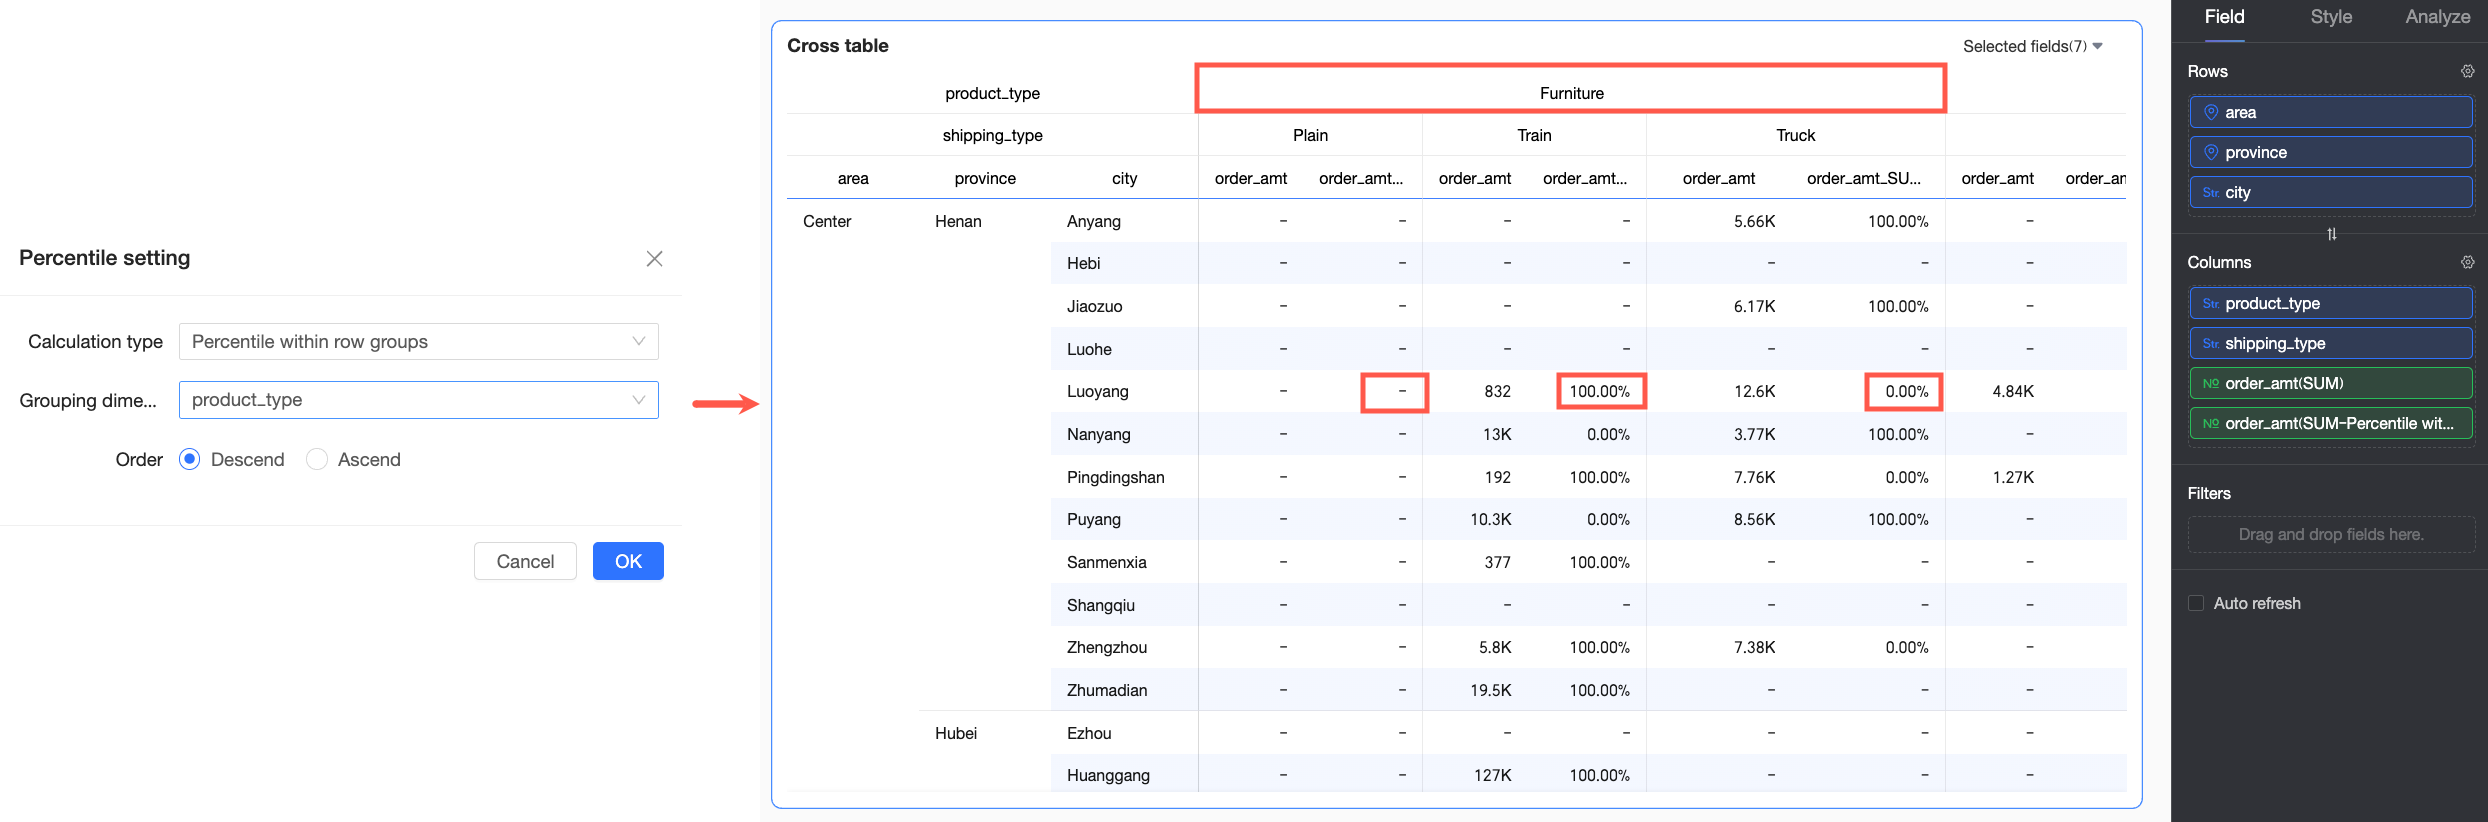Switch to the Style tab
Screen dimensions: 2488x822
tap(2331, 17)
